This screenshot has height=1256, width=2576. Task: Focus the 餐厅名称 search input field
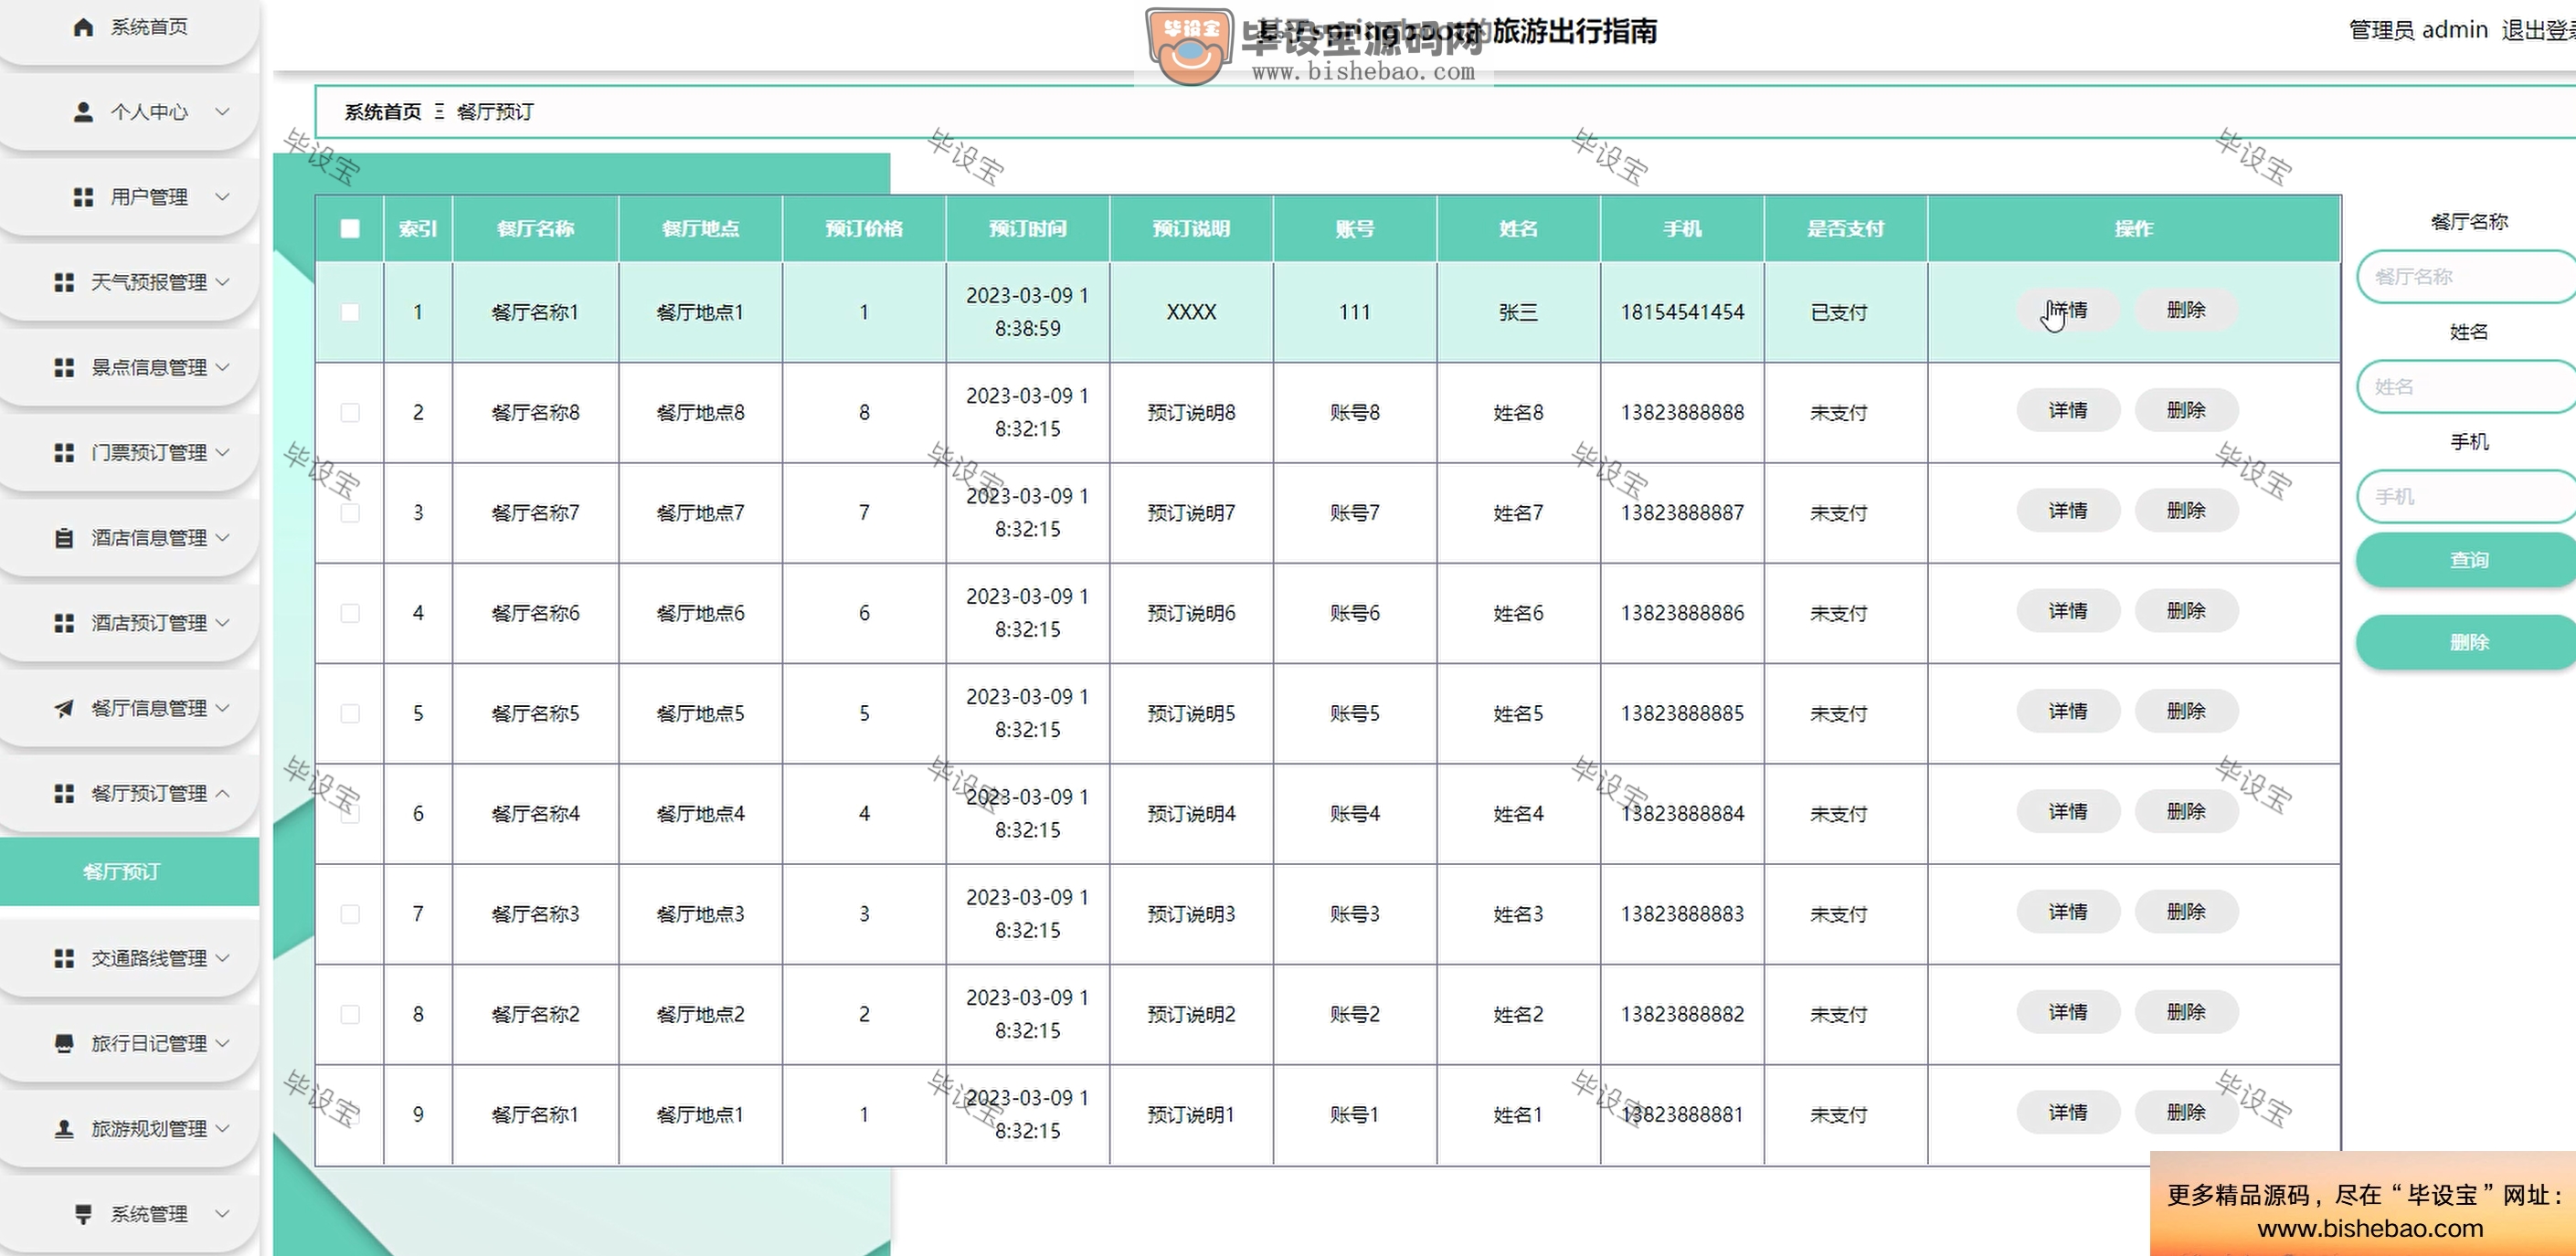coord(2468,276)
